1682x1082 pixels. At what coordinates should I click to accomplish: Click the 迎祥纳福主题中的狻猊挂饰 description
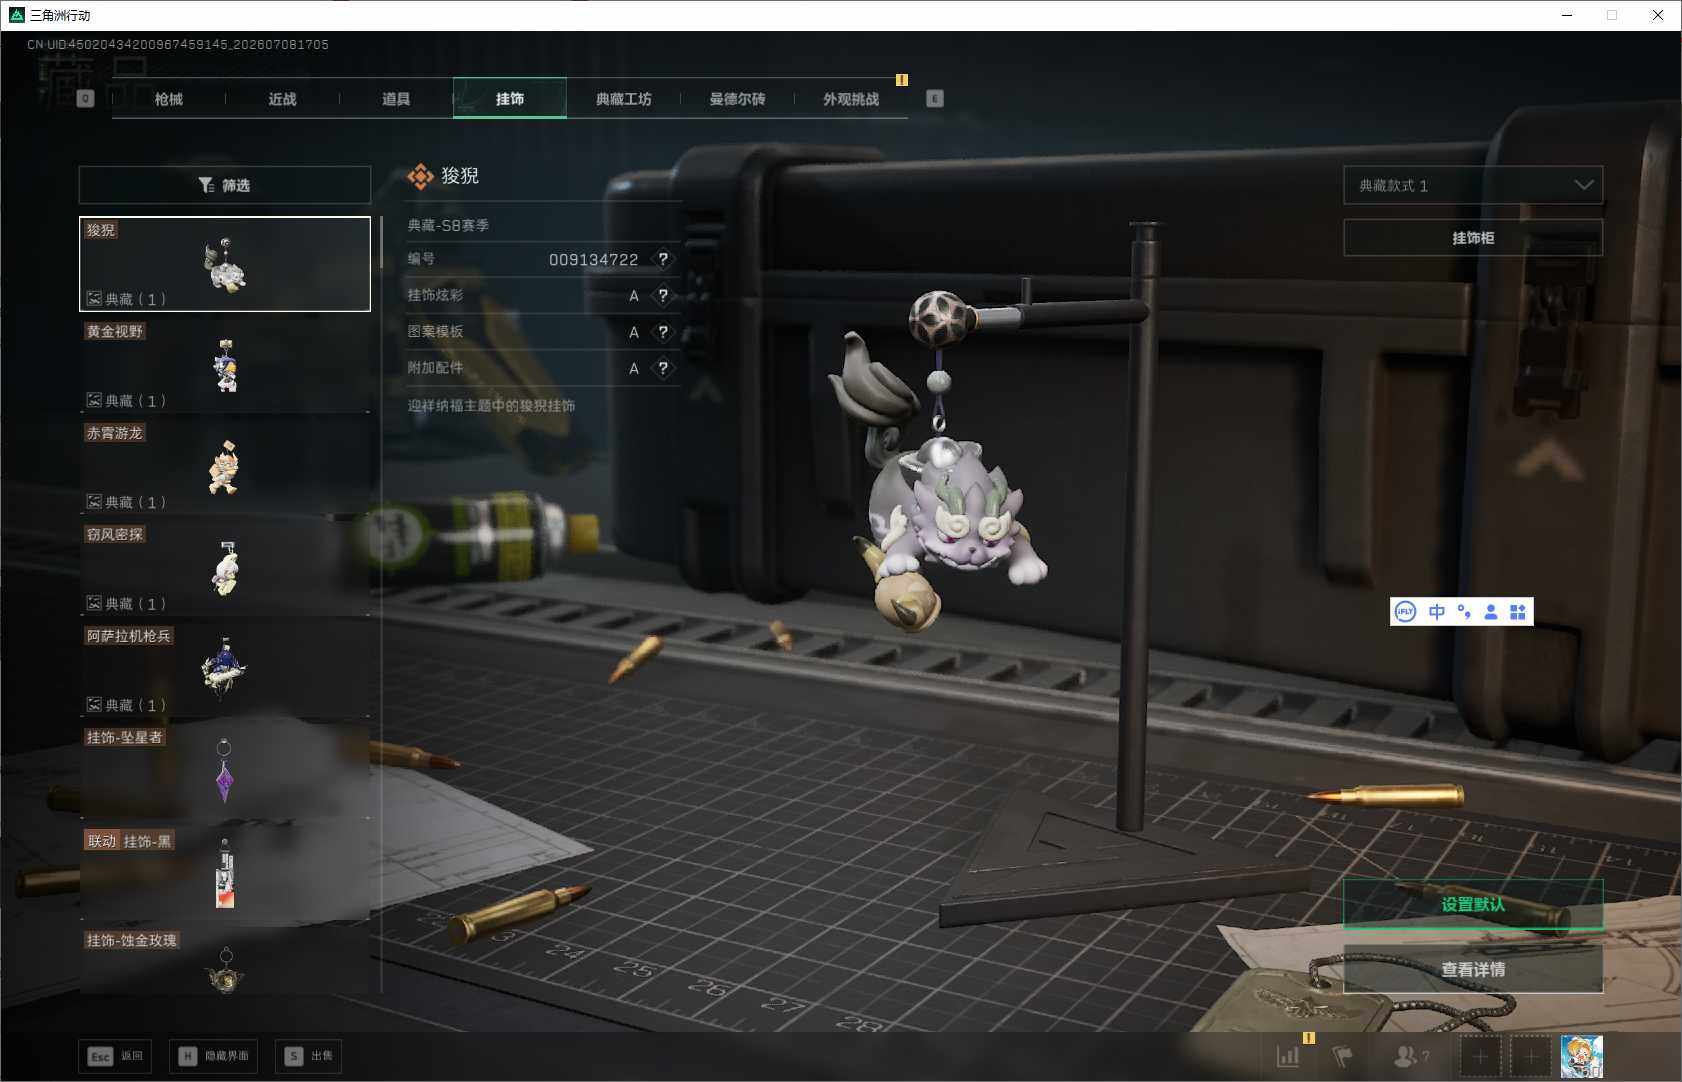[491, 406]
